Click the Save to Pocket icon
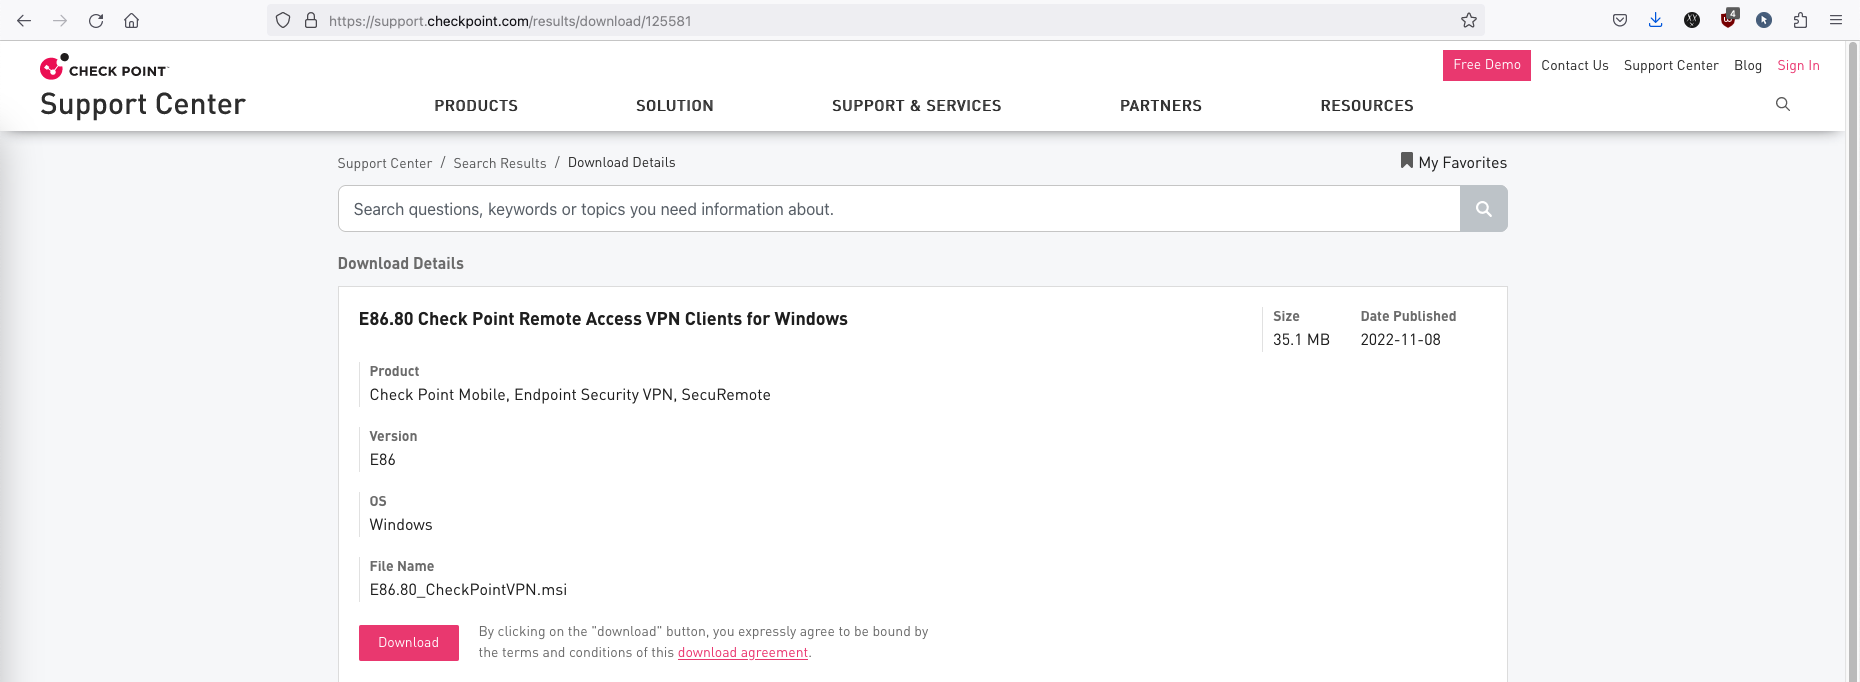Image resolution: width=1860 pixels, height=682 pixels. pyautogui.click(x=1620, y=20)
